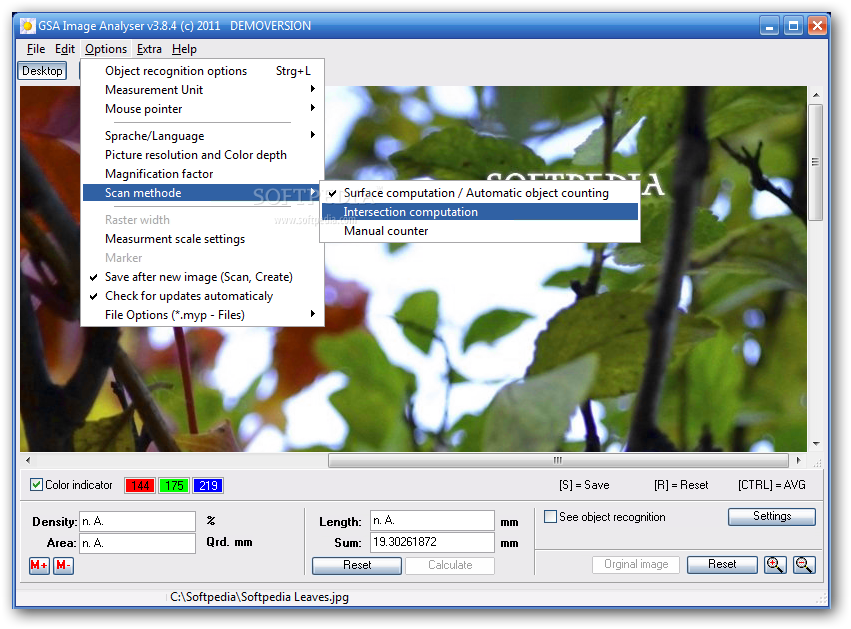The width and height of the screenshot is (851, 629).
Task: Expand the Sprache/Language submenu
Action: (x=203, y=136)
